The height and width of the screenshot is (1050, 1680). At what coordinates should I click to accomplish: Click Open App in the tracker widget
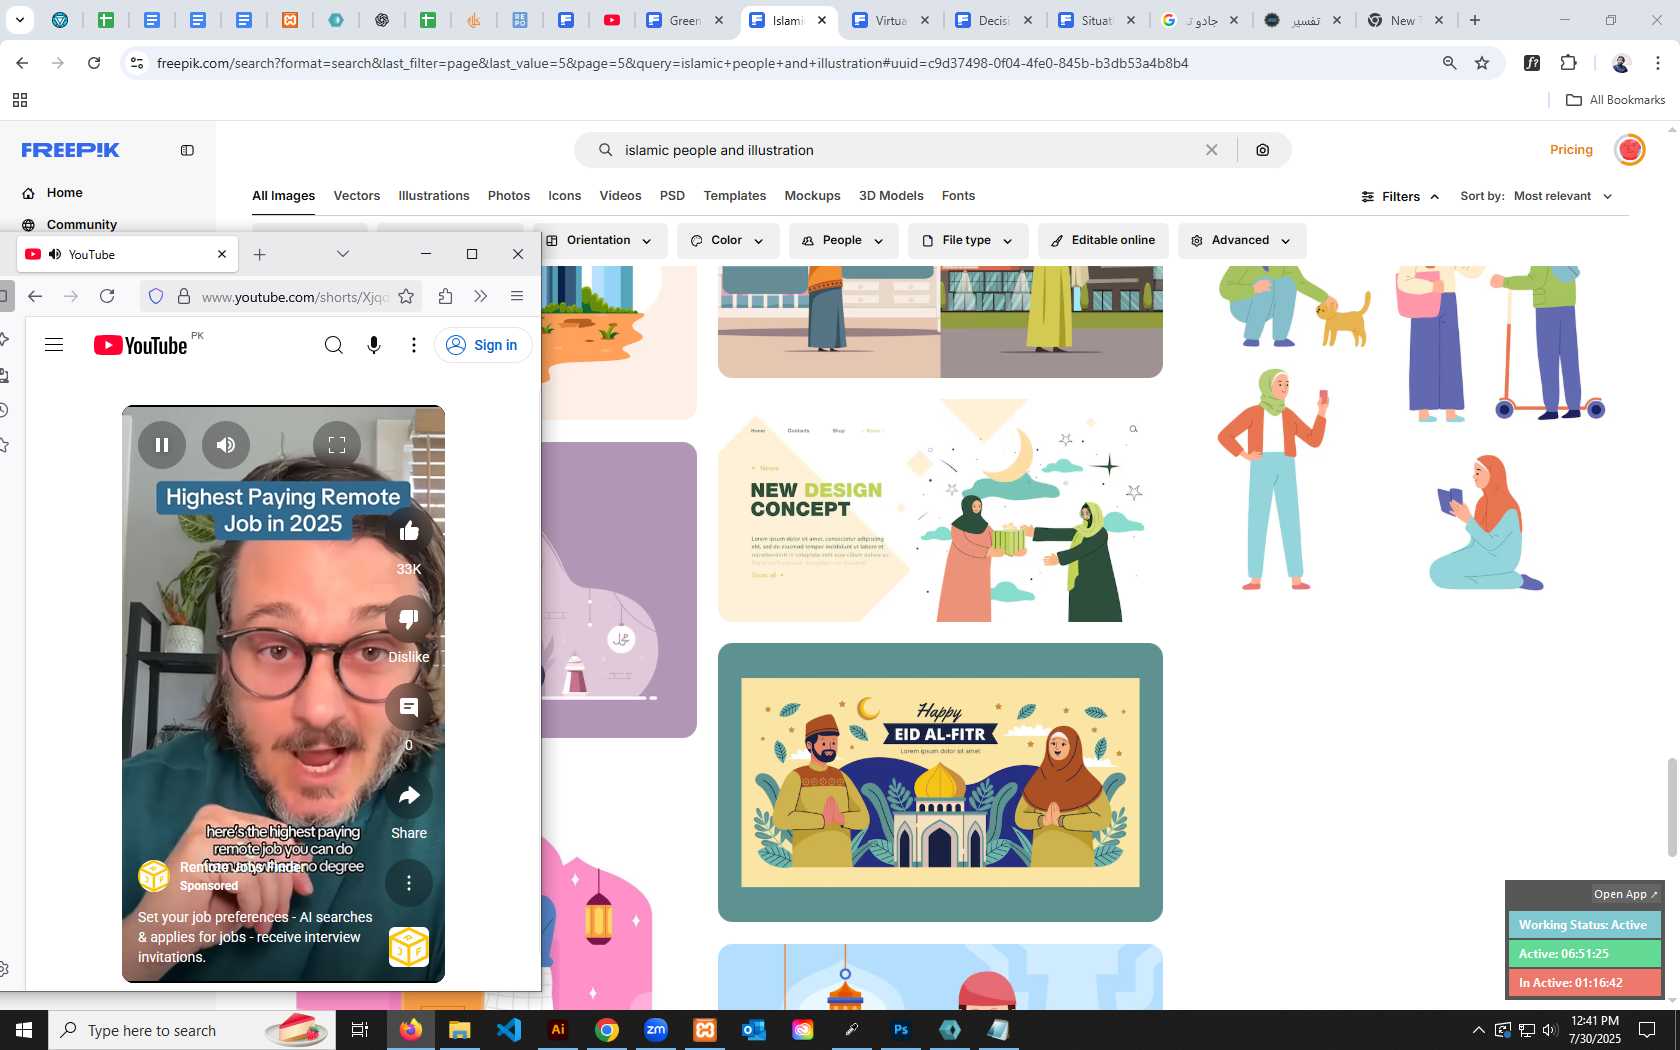click(x=1625, y=894)
